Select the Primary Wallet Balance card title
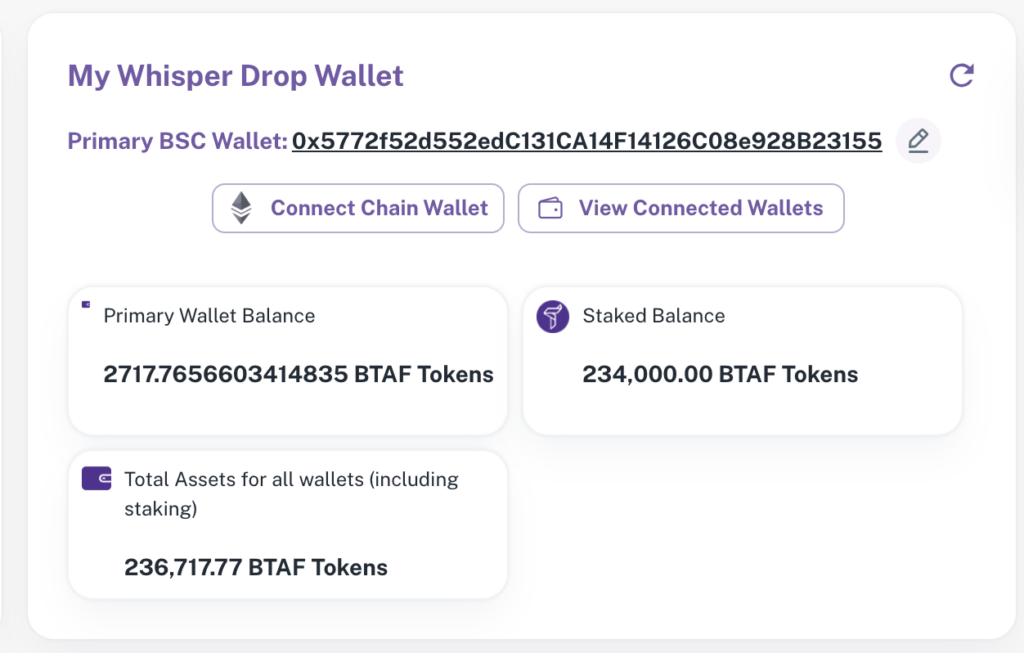Image resolution: width=1024 pixels, height=653 pixels. pyautogui.click(x=209, y=316)
